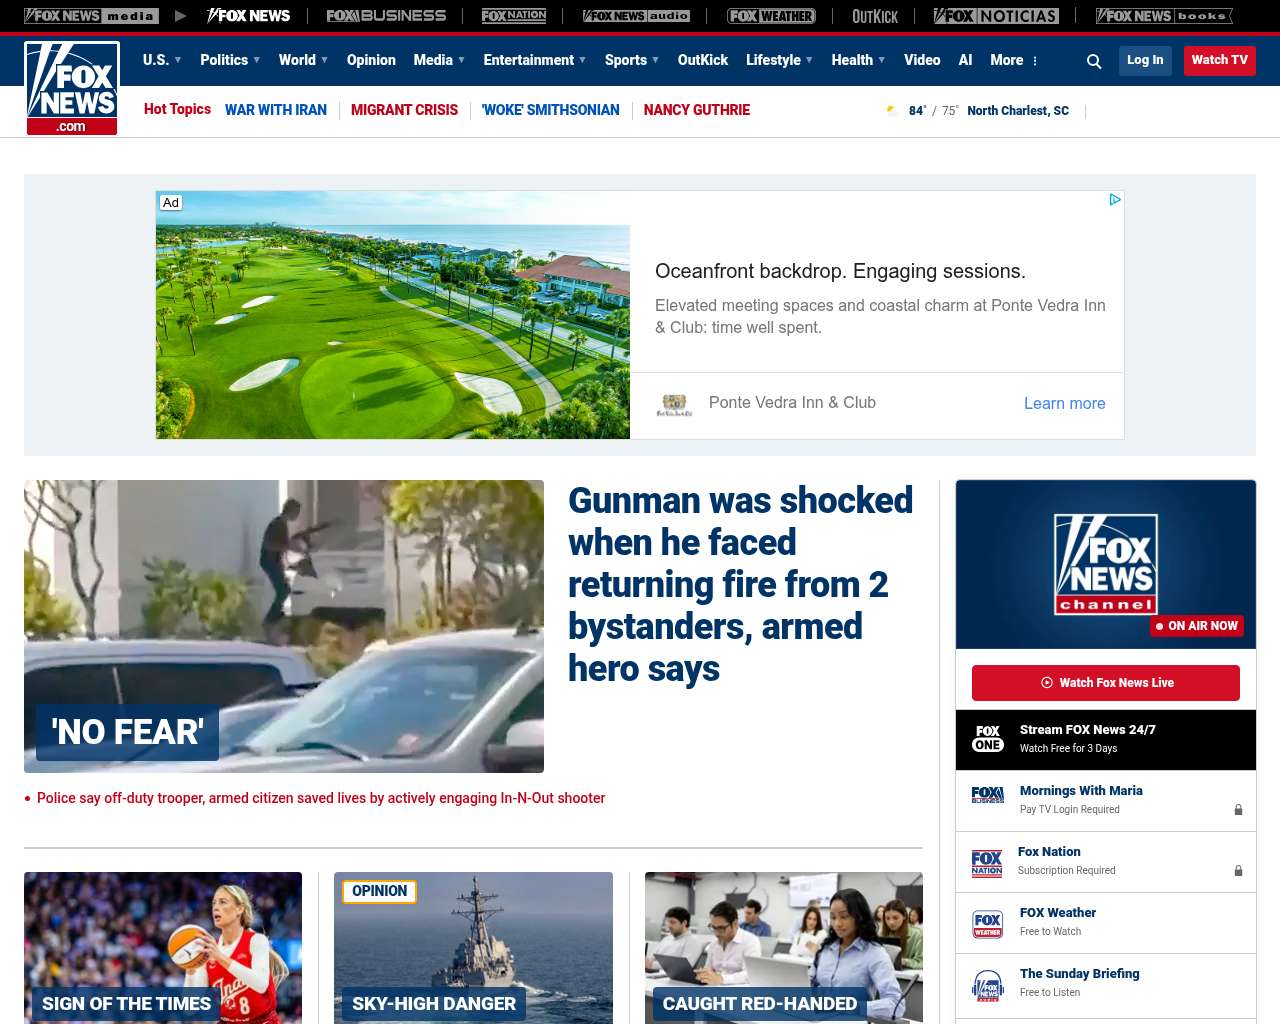1280x1024 pixels.
Task: Open the Video section
Action: pyautogui.click(x=922, y=60)
